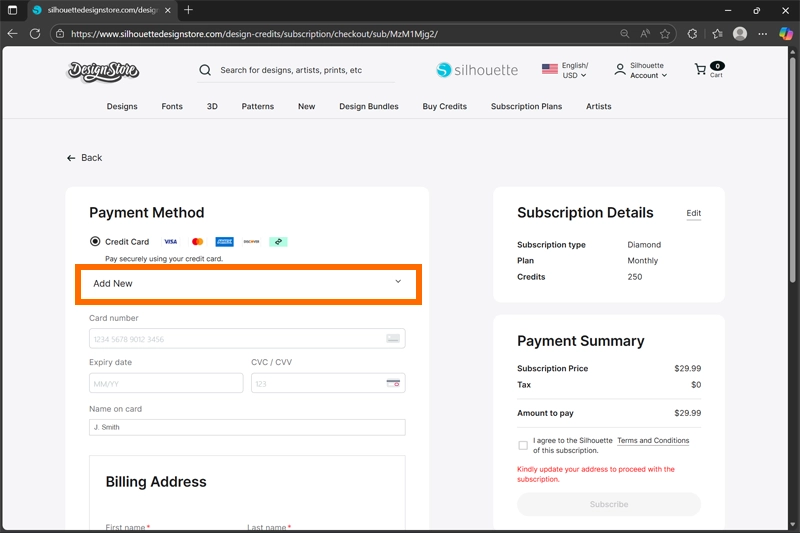This screenshot has width=800, height=533.
Task: Expand the Silhouette Account menu
Action: tap(641, 70)
